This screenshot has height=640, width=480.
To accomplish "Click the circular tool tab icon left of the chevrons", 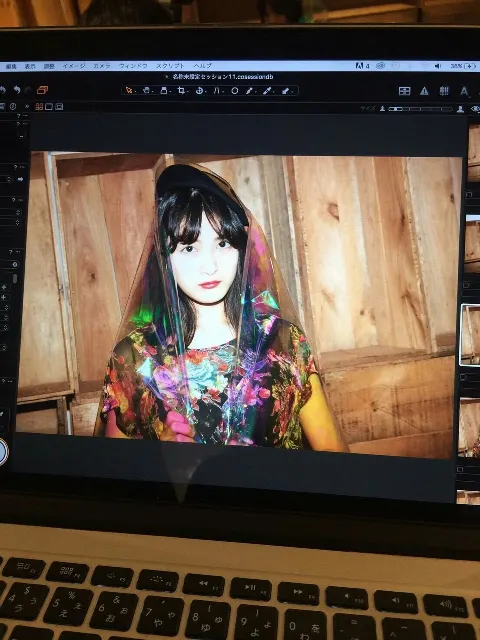I will pos(13,106).
